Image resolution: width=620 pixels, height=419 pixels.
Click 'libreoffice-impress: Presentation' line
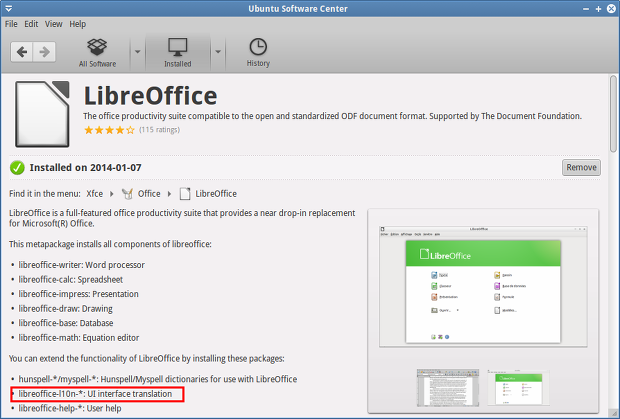pyautogui.click(x=78, y=294)
